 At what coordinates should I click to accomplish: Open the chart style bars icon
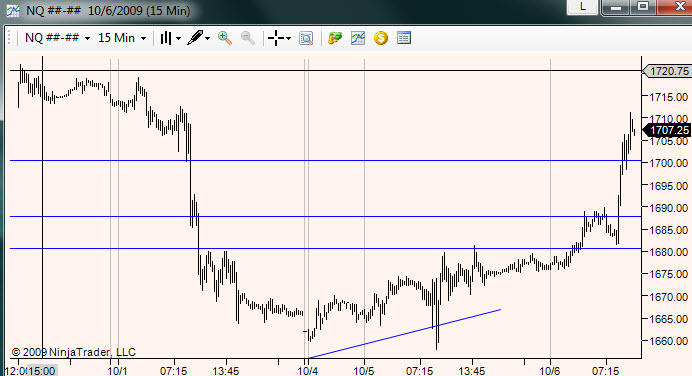166,38
